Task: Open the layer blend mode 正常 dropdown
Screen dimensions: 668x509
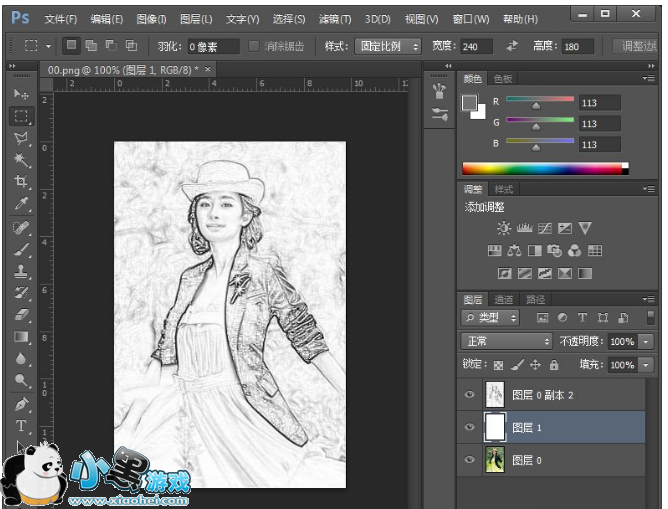Action: pos(507,341)
